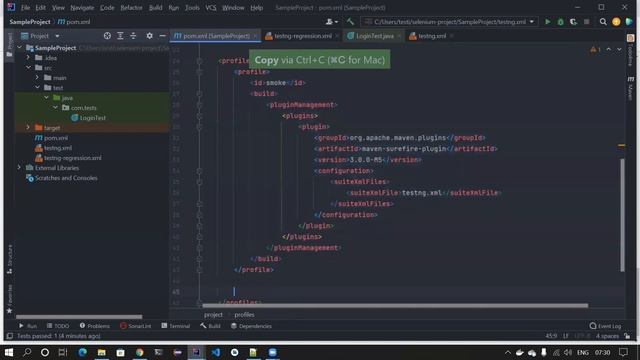The width and height of the screenshot is (640, 360).
Task: Build project with hammer icon
Action: tap(350, 22)
